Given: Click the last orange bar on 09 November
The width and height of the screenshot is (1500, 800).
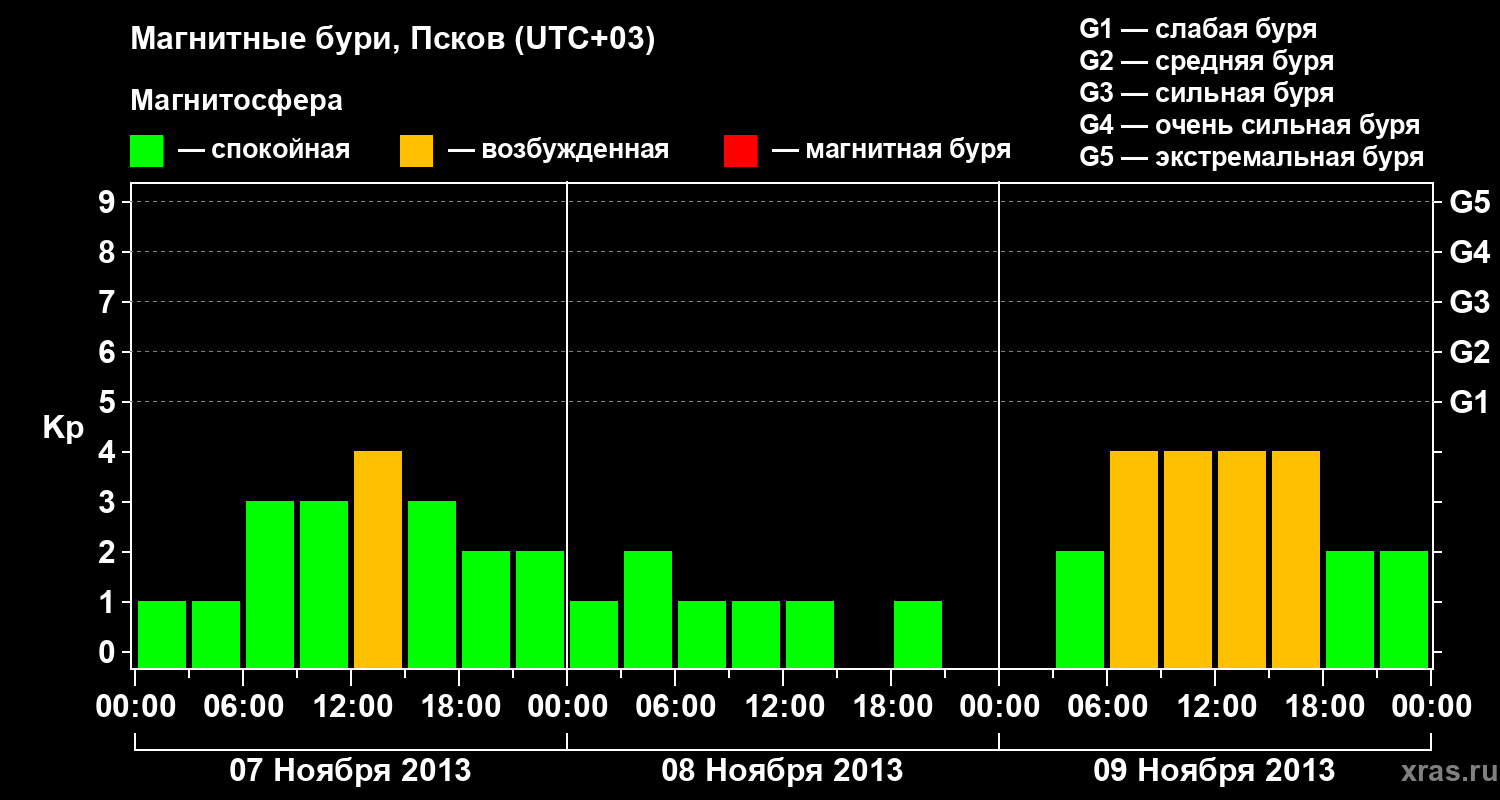Looking at the screenshot, I should (x=1296, y=559).
